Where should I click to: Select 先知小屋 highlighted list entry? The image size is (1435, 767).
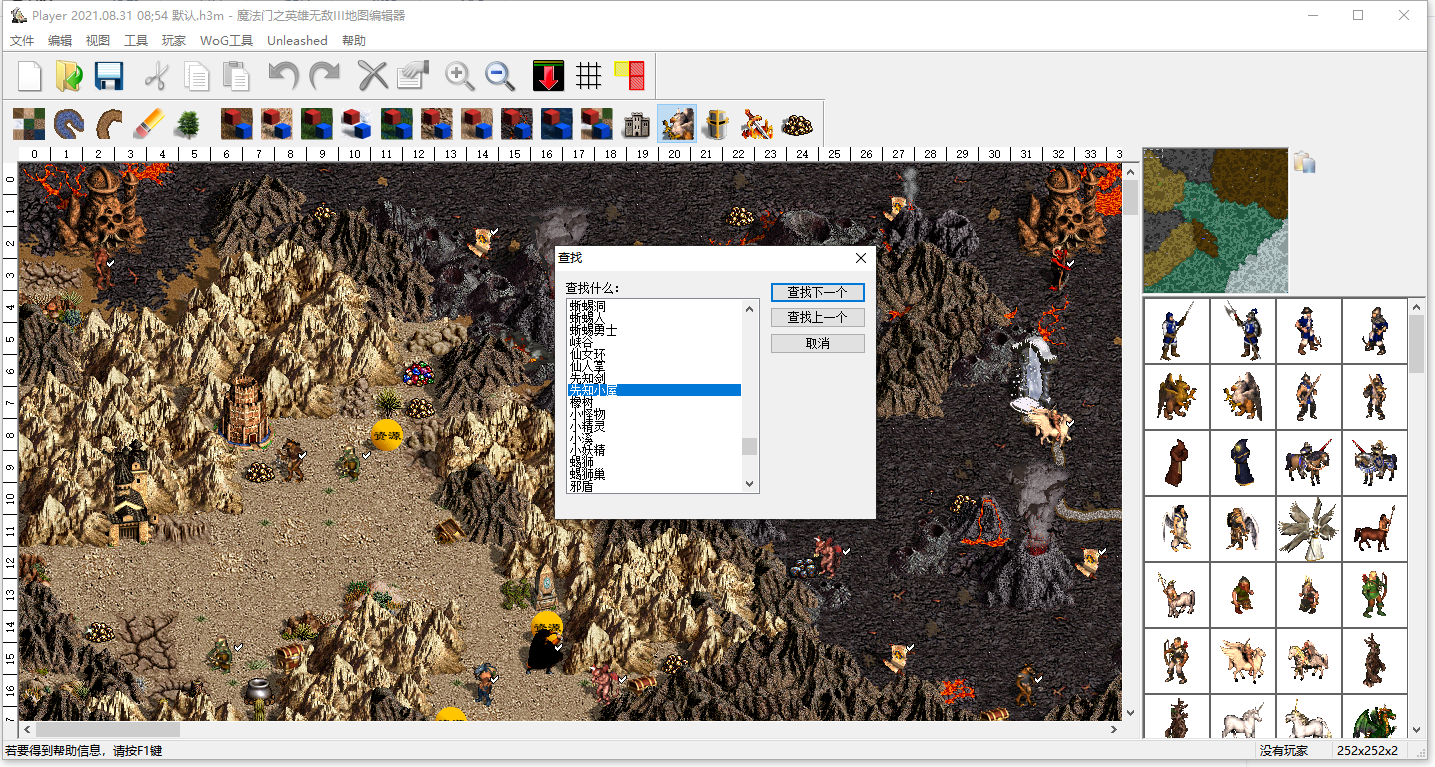pyautogui.click(x=654, y=390)
